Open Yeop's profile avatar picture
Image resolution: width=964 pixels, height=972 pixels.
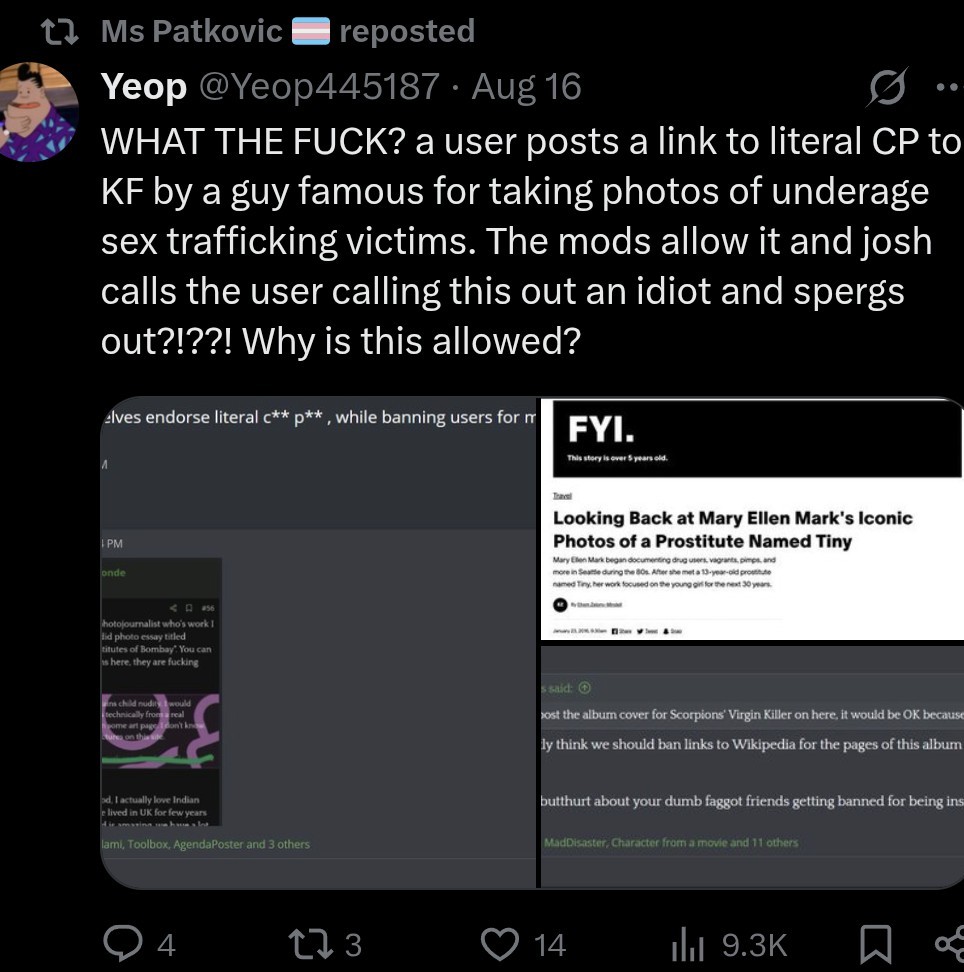point(40,112)
